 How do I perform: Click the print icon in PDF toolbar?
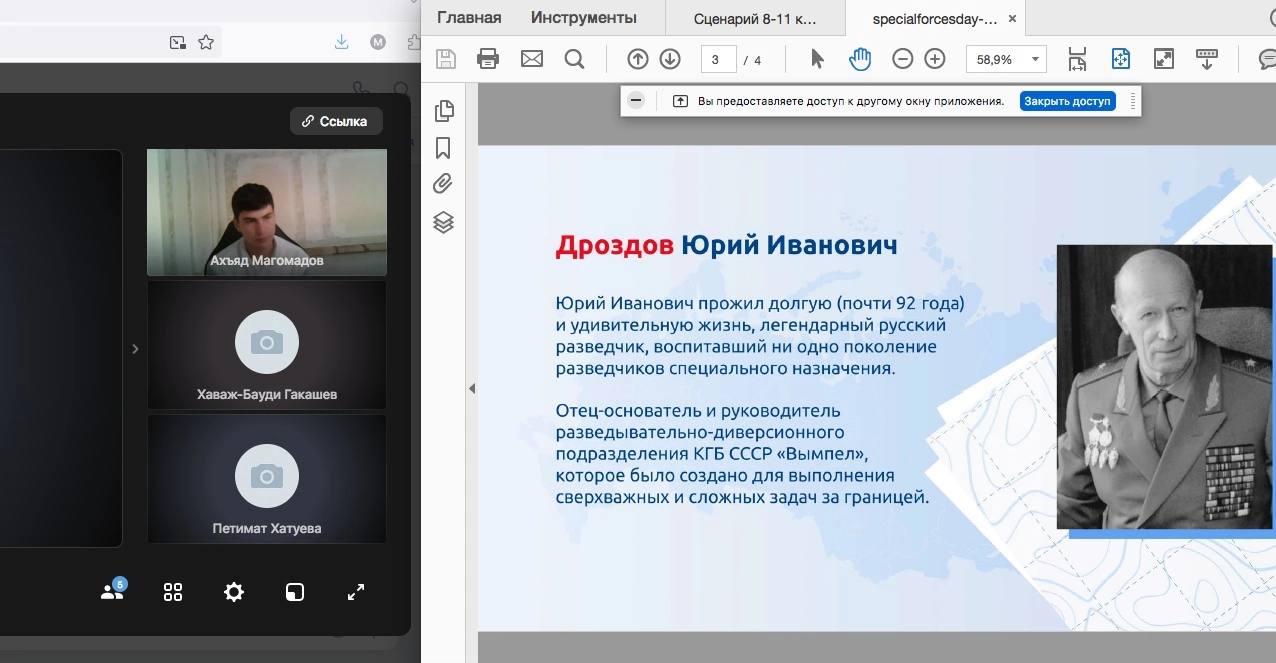pyautogui.click(x=488, y=59)
